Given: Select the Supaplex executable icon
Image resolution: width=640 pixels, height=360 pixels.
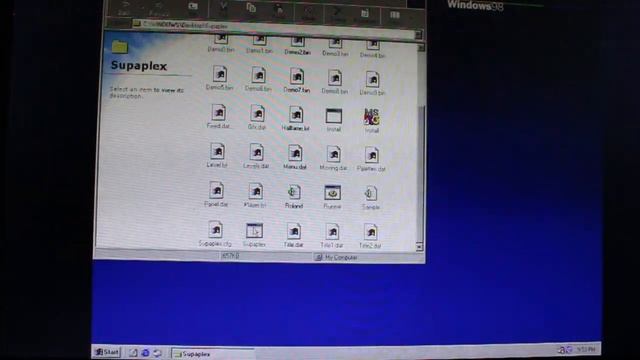Looking at the screenshot, I should [254, 231].
